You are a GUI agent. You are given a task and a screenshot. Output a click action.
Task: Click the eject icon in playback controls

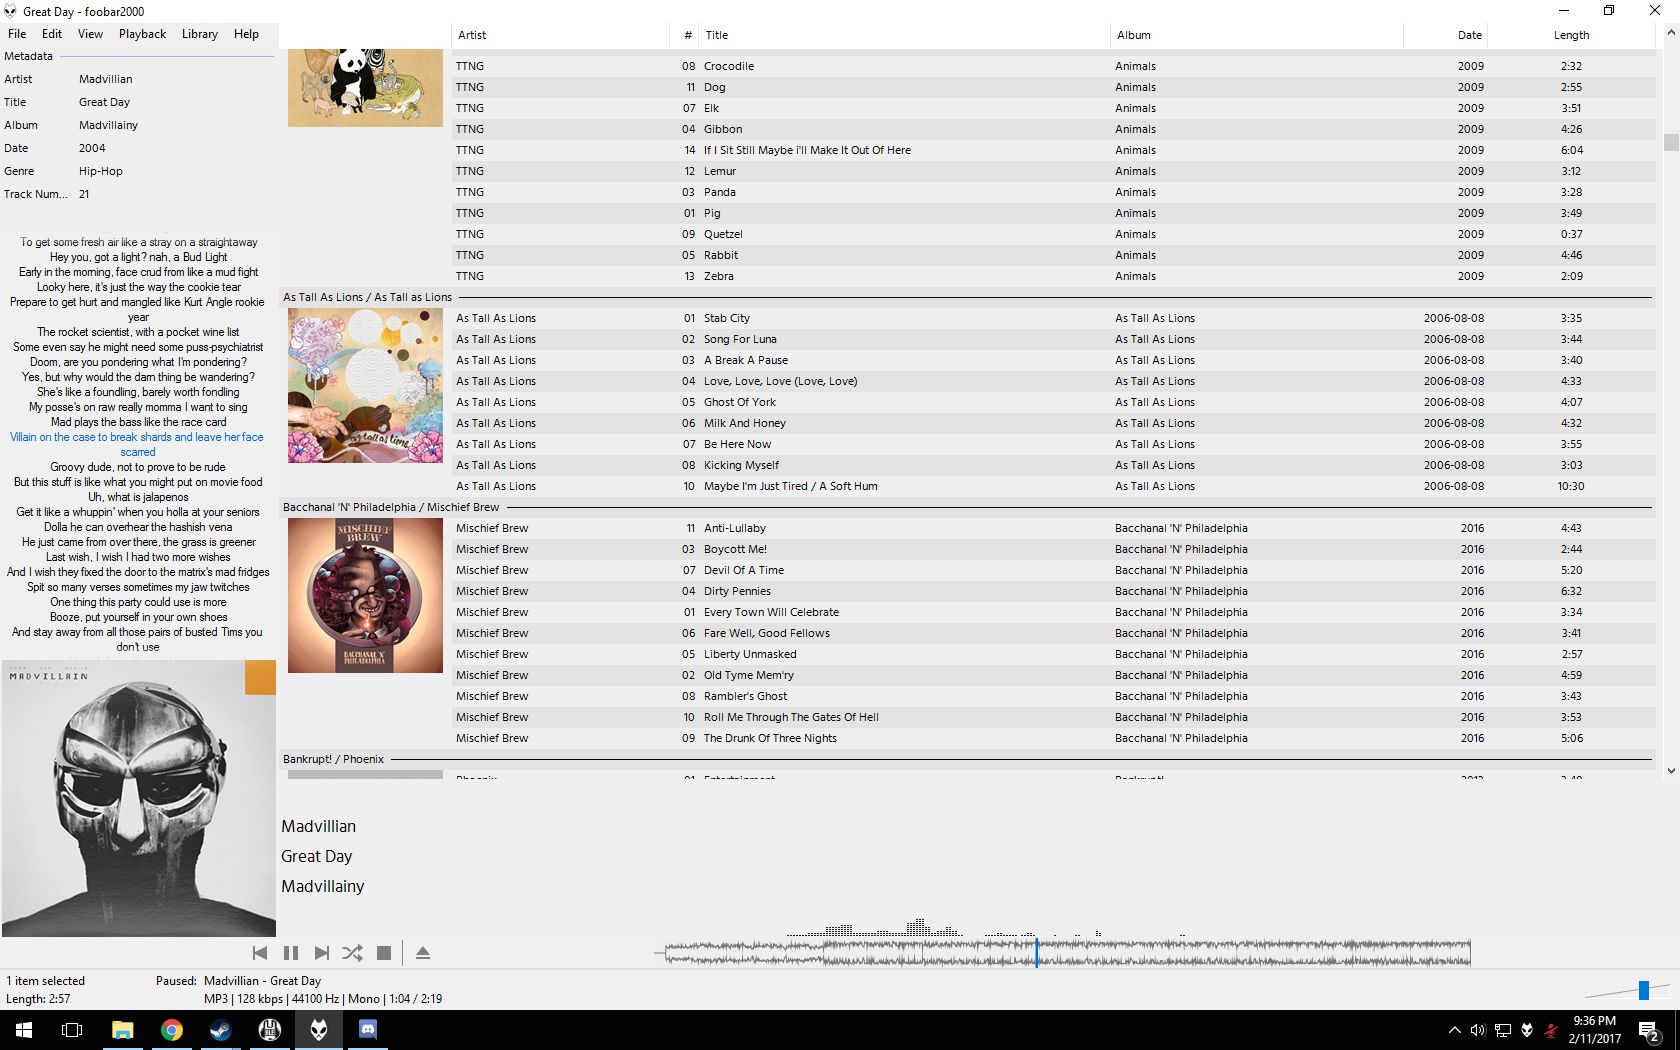click(x=422, y=953)
